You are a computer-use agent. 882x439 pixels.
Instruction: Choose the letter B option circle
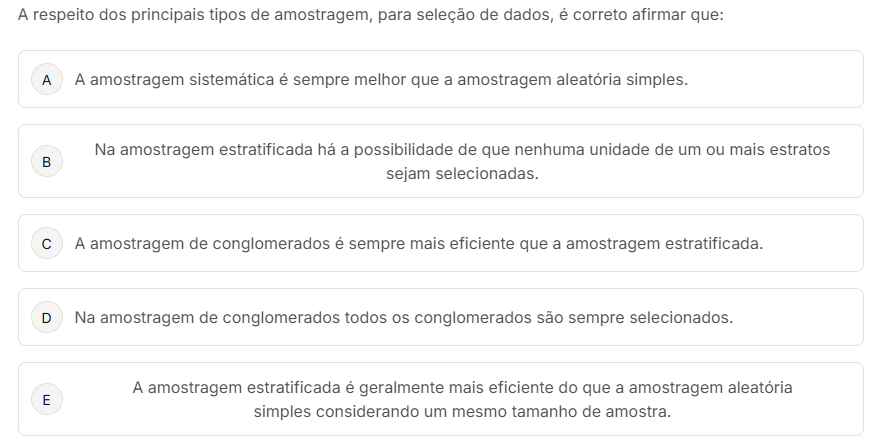(x=46, y=161)
